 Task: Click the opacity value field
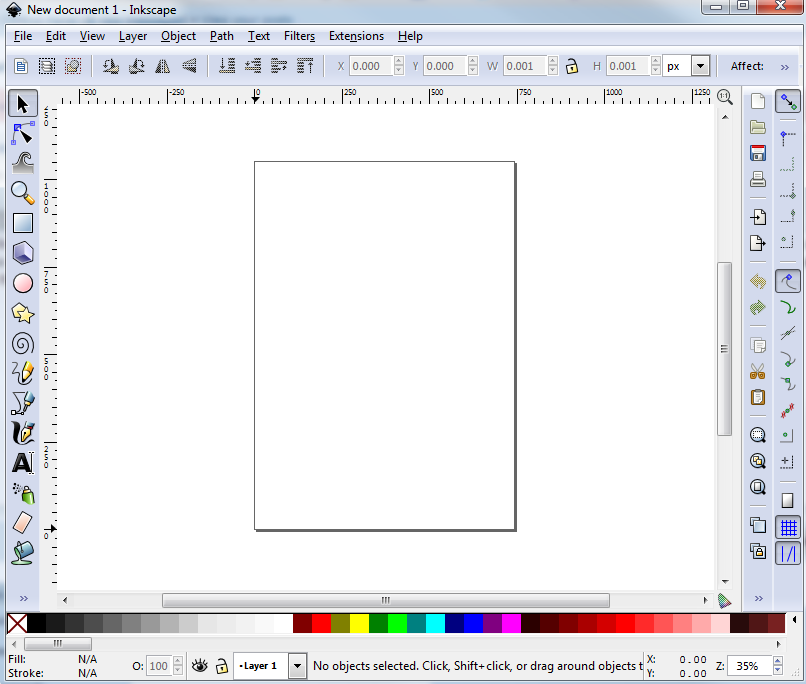[160, 665]
